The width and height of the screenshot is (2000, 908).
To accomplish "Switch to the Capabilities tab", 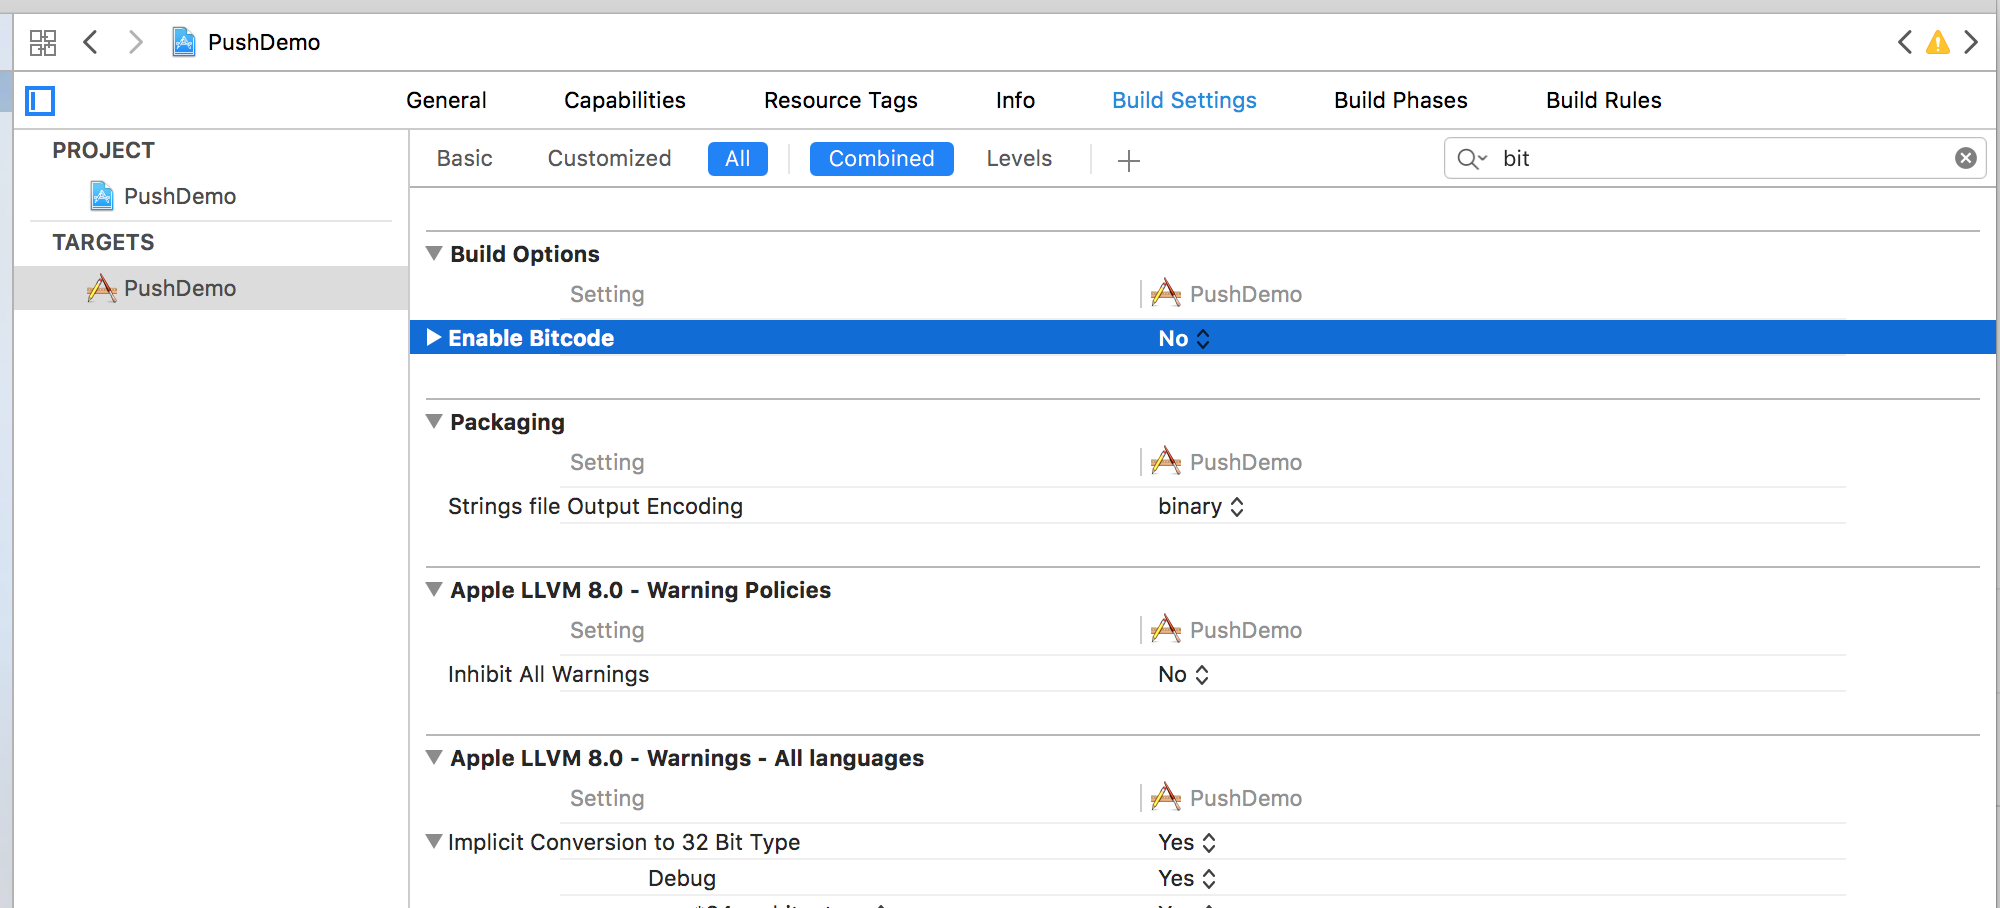I will 624,100.
